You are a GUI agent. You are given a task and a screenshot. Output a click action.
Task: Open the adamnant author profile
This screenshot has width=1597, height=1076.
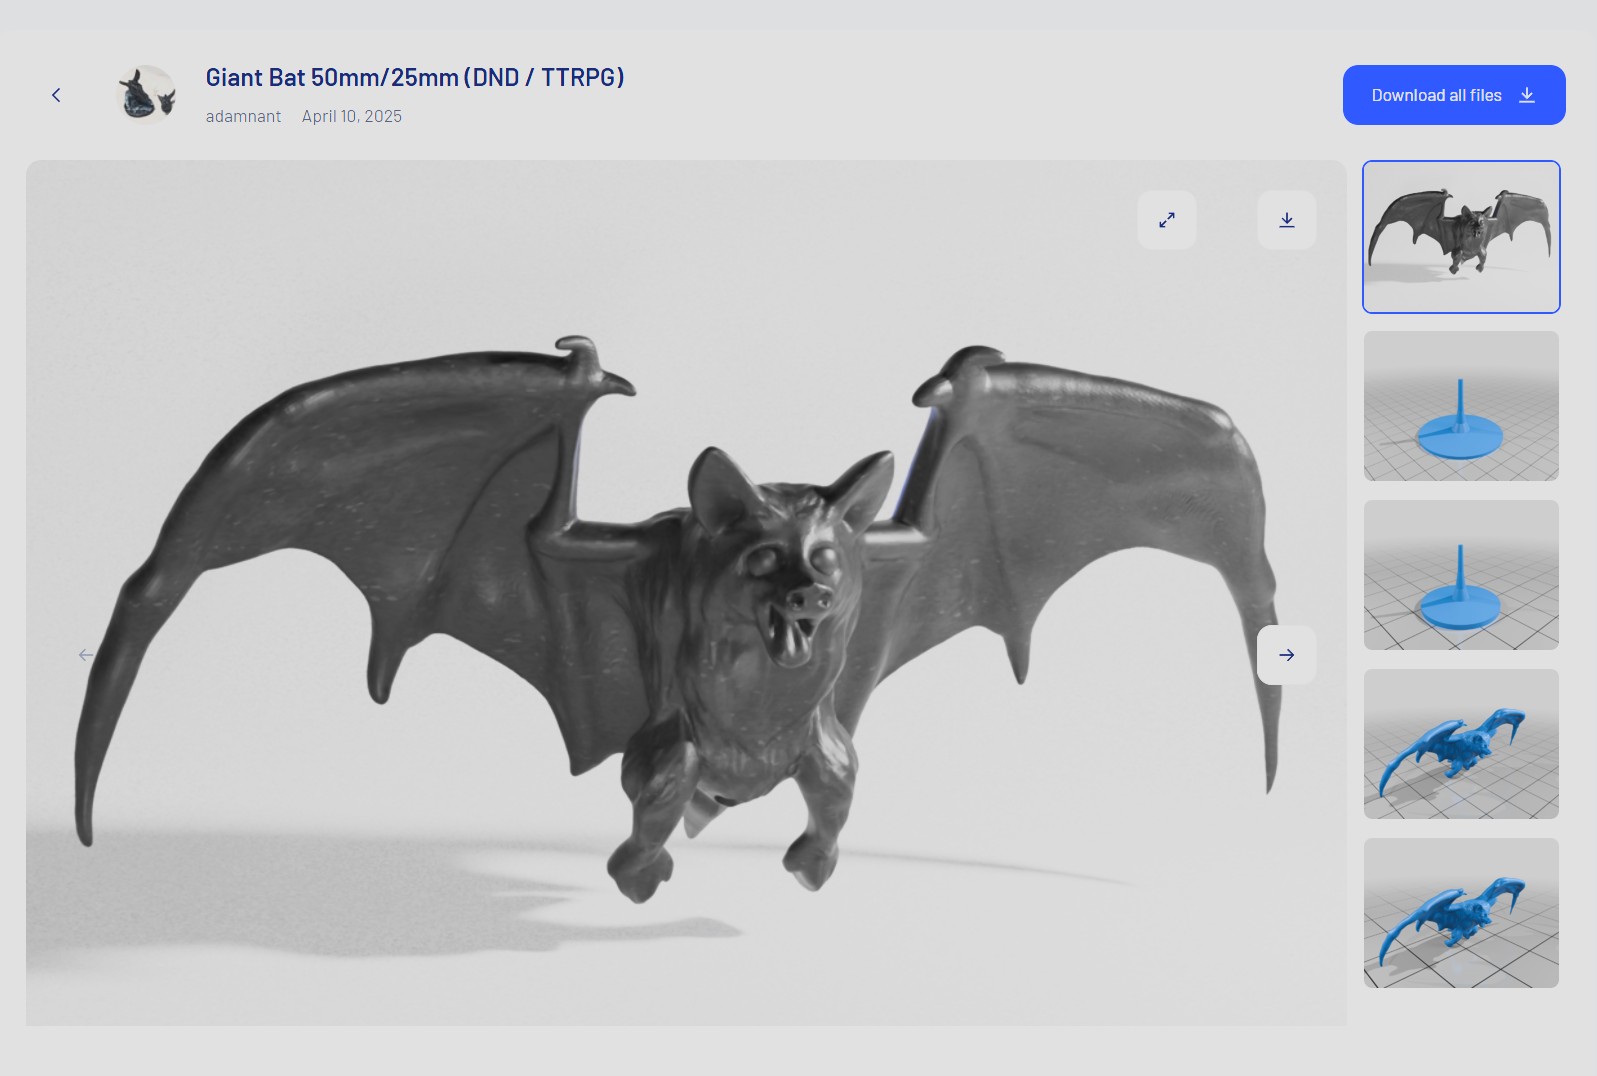pyautogui.click(x=243, y=116)
